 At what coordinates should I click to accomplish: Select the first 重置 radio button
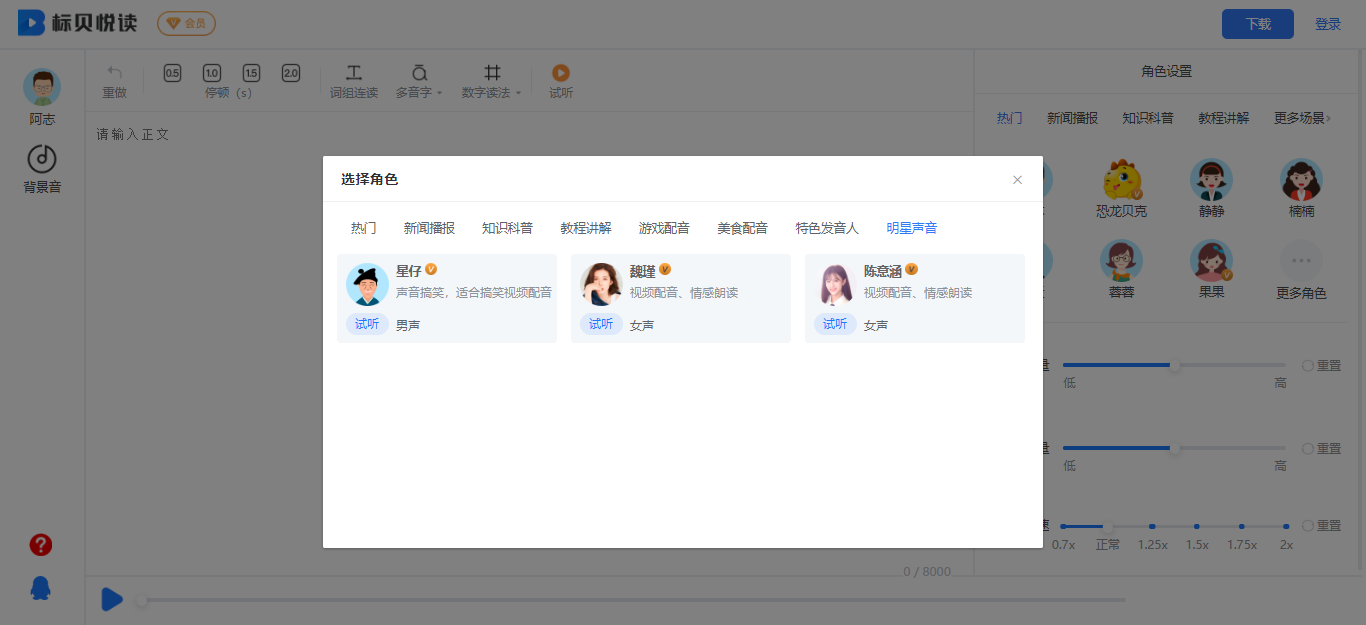[1307, 366]
